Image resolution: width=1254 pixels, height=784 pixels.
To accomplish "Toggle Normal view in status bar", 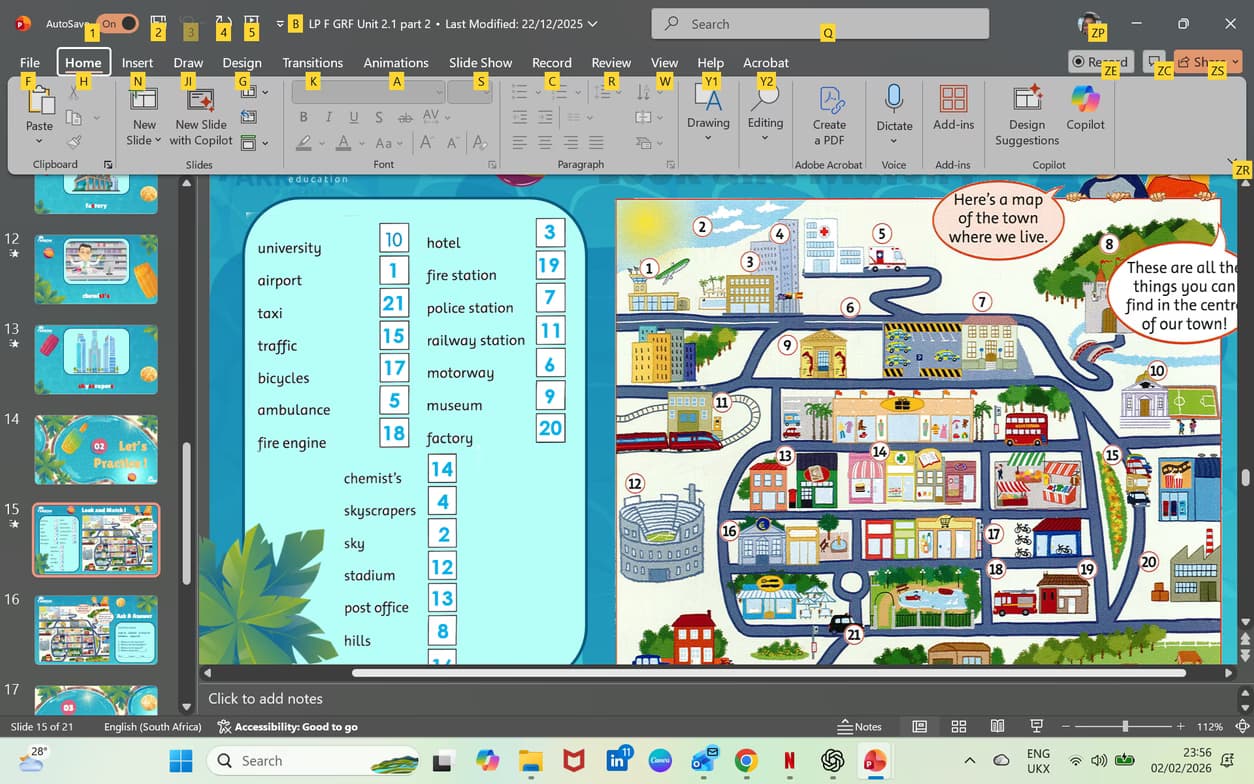I will 919,726.
